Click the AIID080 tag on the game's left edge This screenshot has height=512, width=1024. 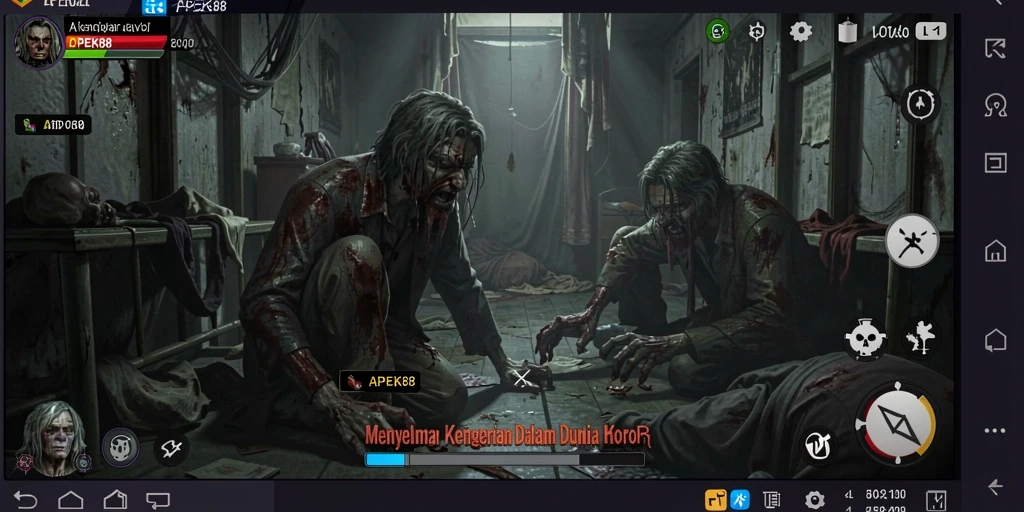click(53, 125)
